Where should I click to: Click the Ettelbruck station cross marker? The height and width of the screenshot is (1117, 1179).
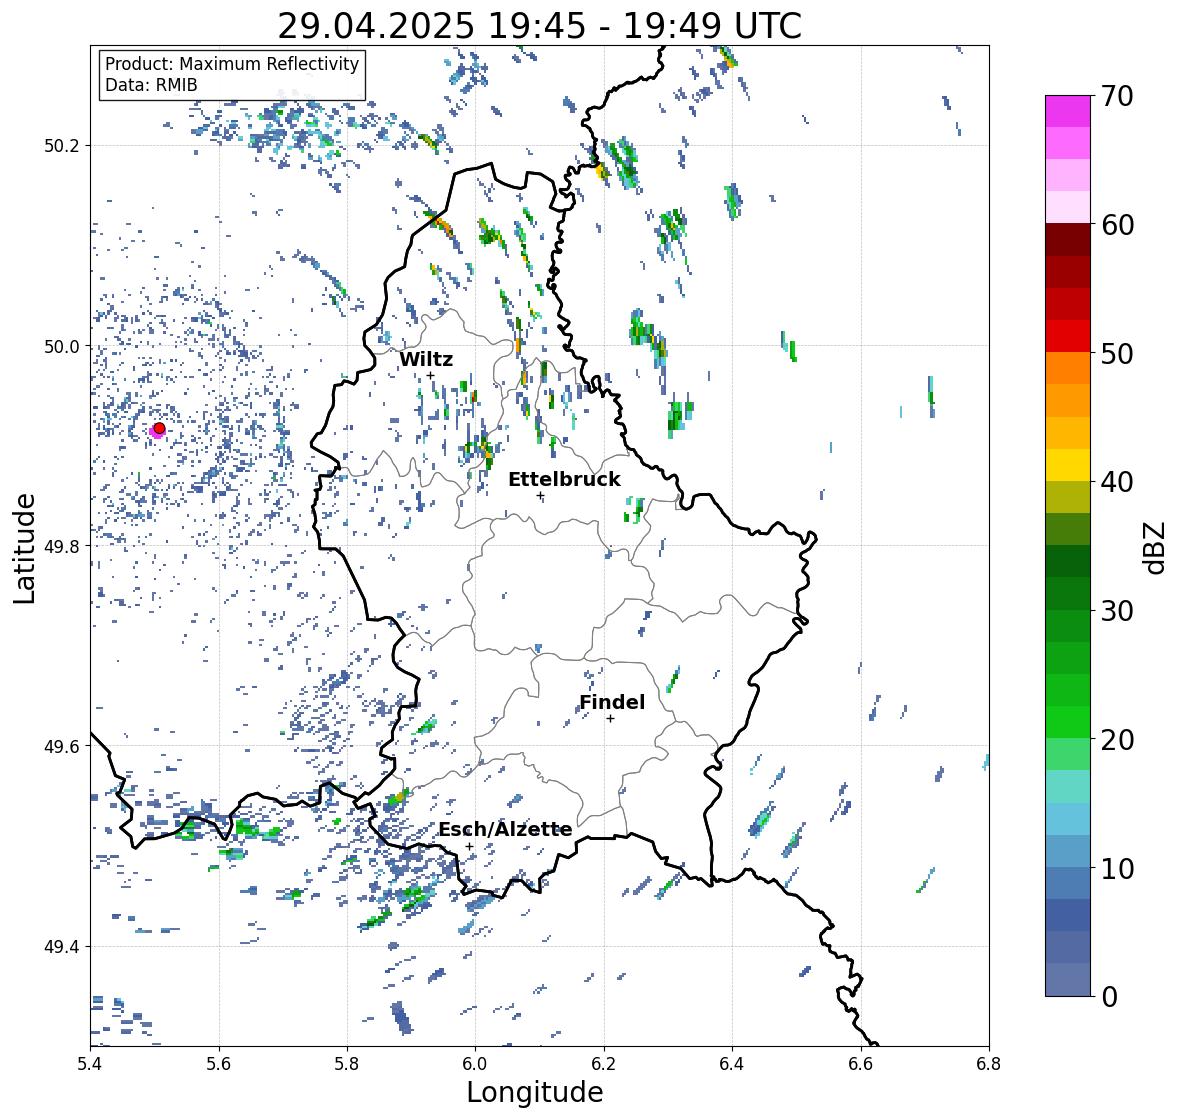tap(540, 495)
